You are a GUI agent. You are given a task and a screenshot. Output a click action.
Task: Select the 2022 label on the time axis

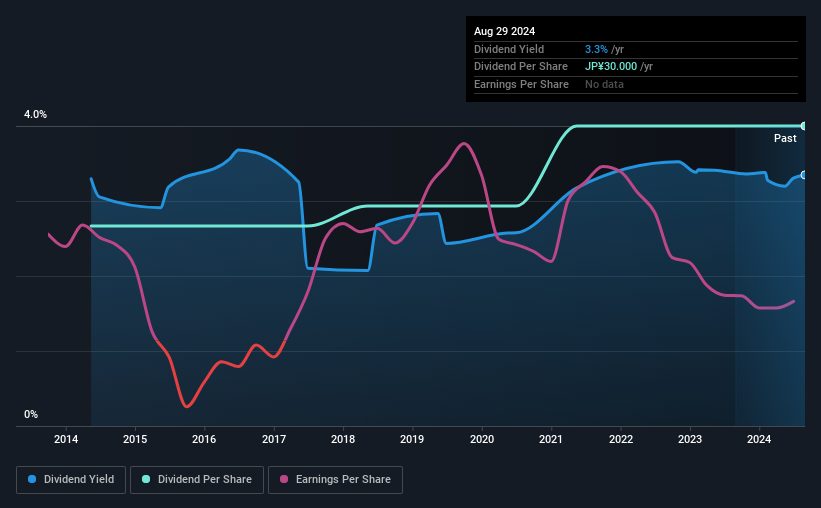(x=620, y=439)
